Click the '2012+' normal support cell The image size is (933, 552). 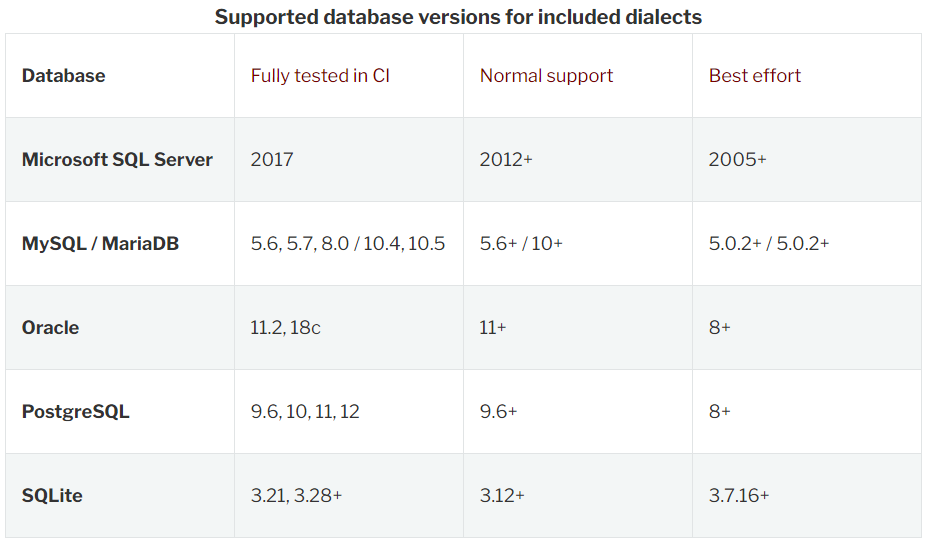coord(506,160)
